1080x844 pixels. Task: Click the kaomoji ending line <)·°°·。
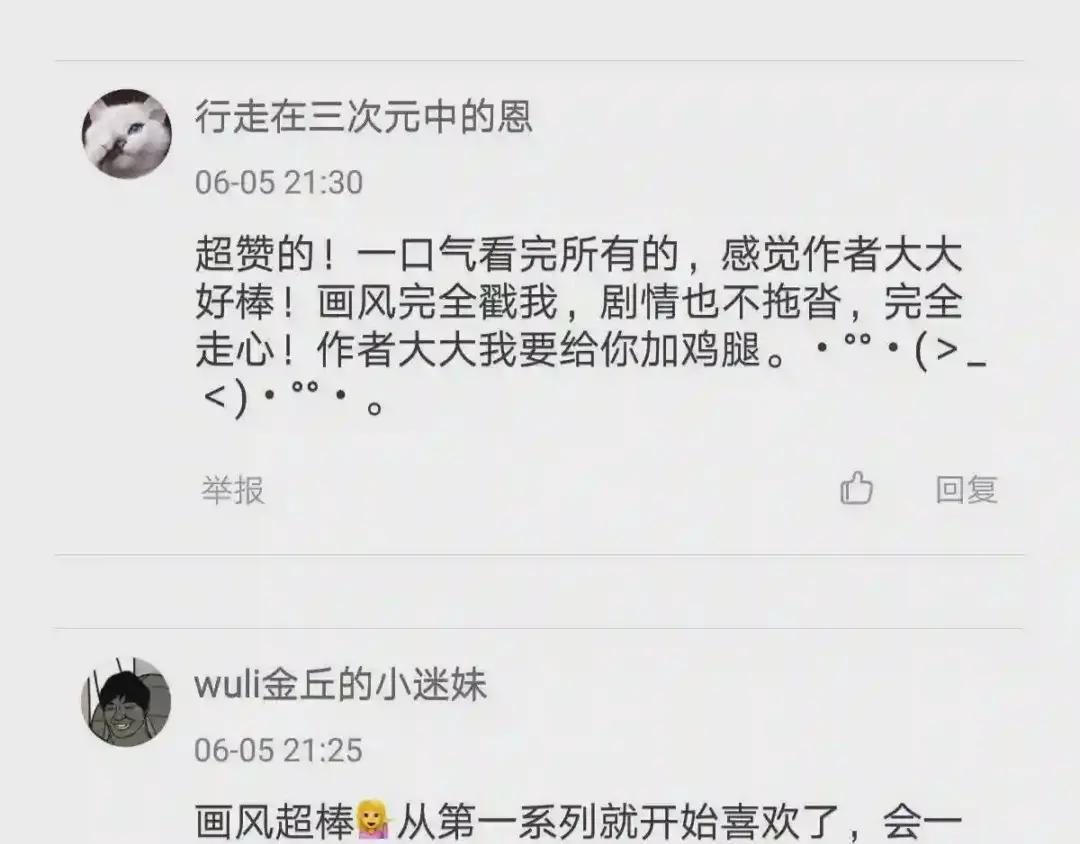(x=293, y=400)
